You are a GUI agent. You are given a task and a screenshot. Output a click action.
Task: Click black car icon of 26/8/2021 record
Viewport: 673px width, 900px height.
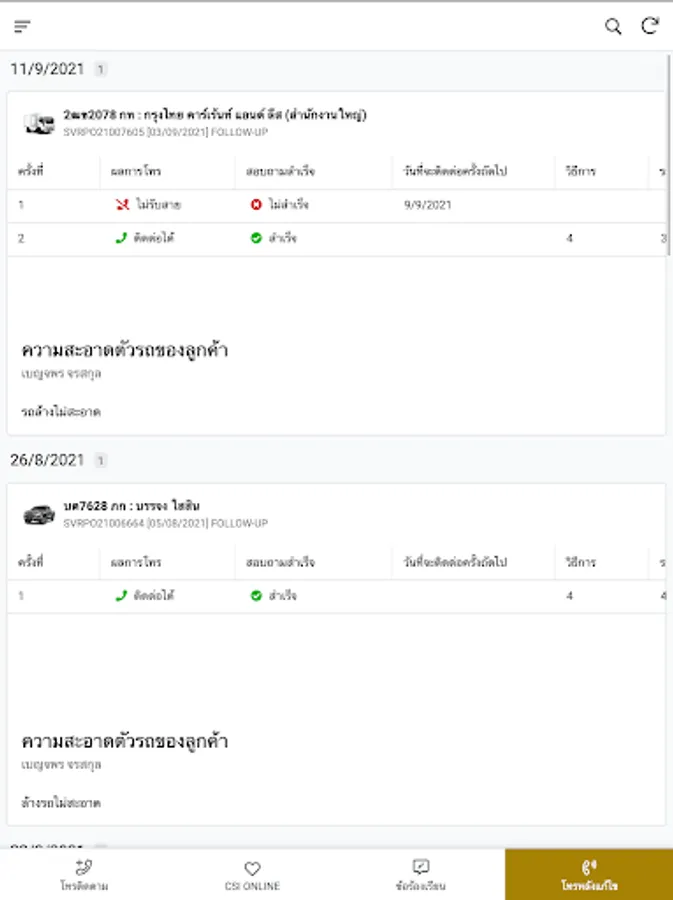tap(38, 514)
